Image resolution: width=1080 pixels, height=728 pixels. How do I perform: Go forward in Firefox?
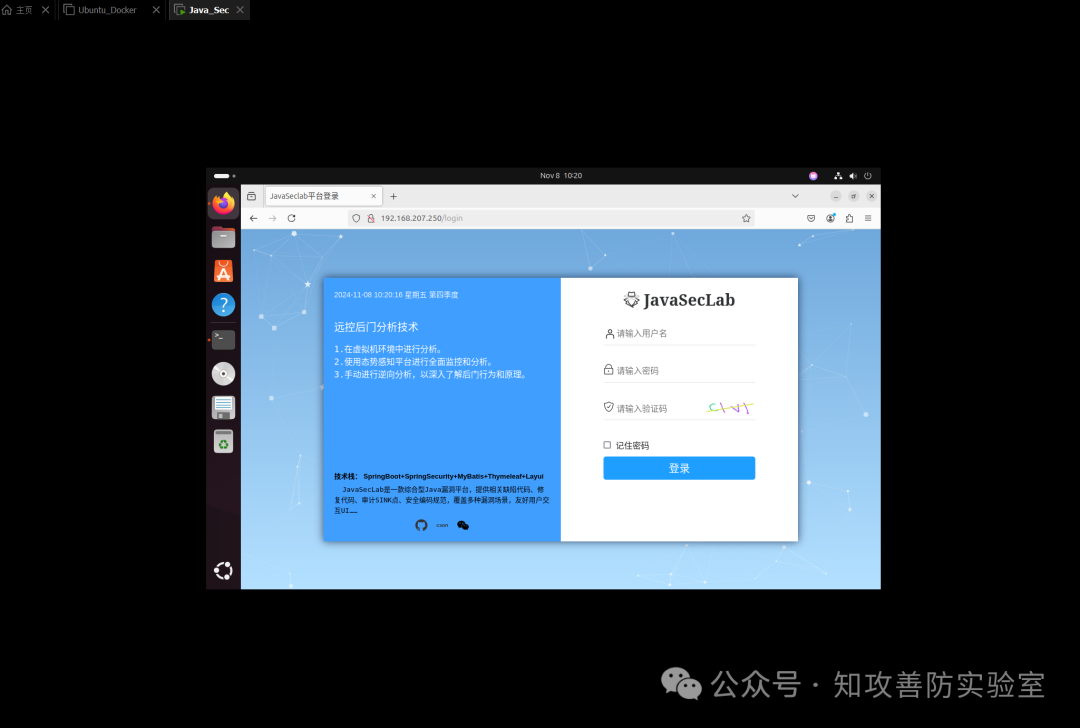pyautogui.click(x=273, y=218)
